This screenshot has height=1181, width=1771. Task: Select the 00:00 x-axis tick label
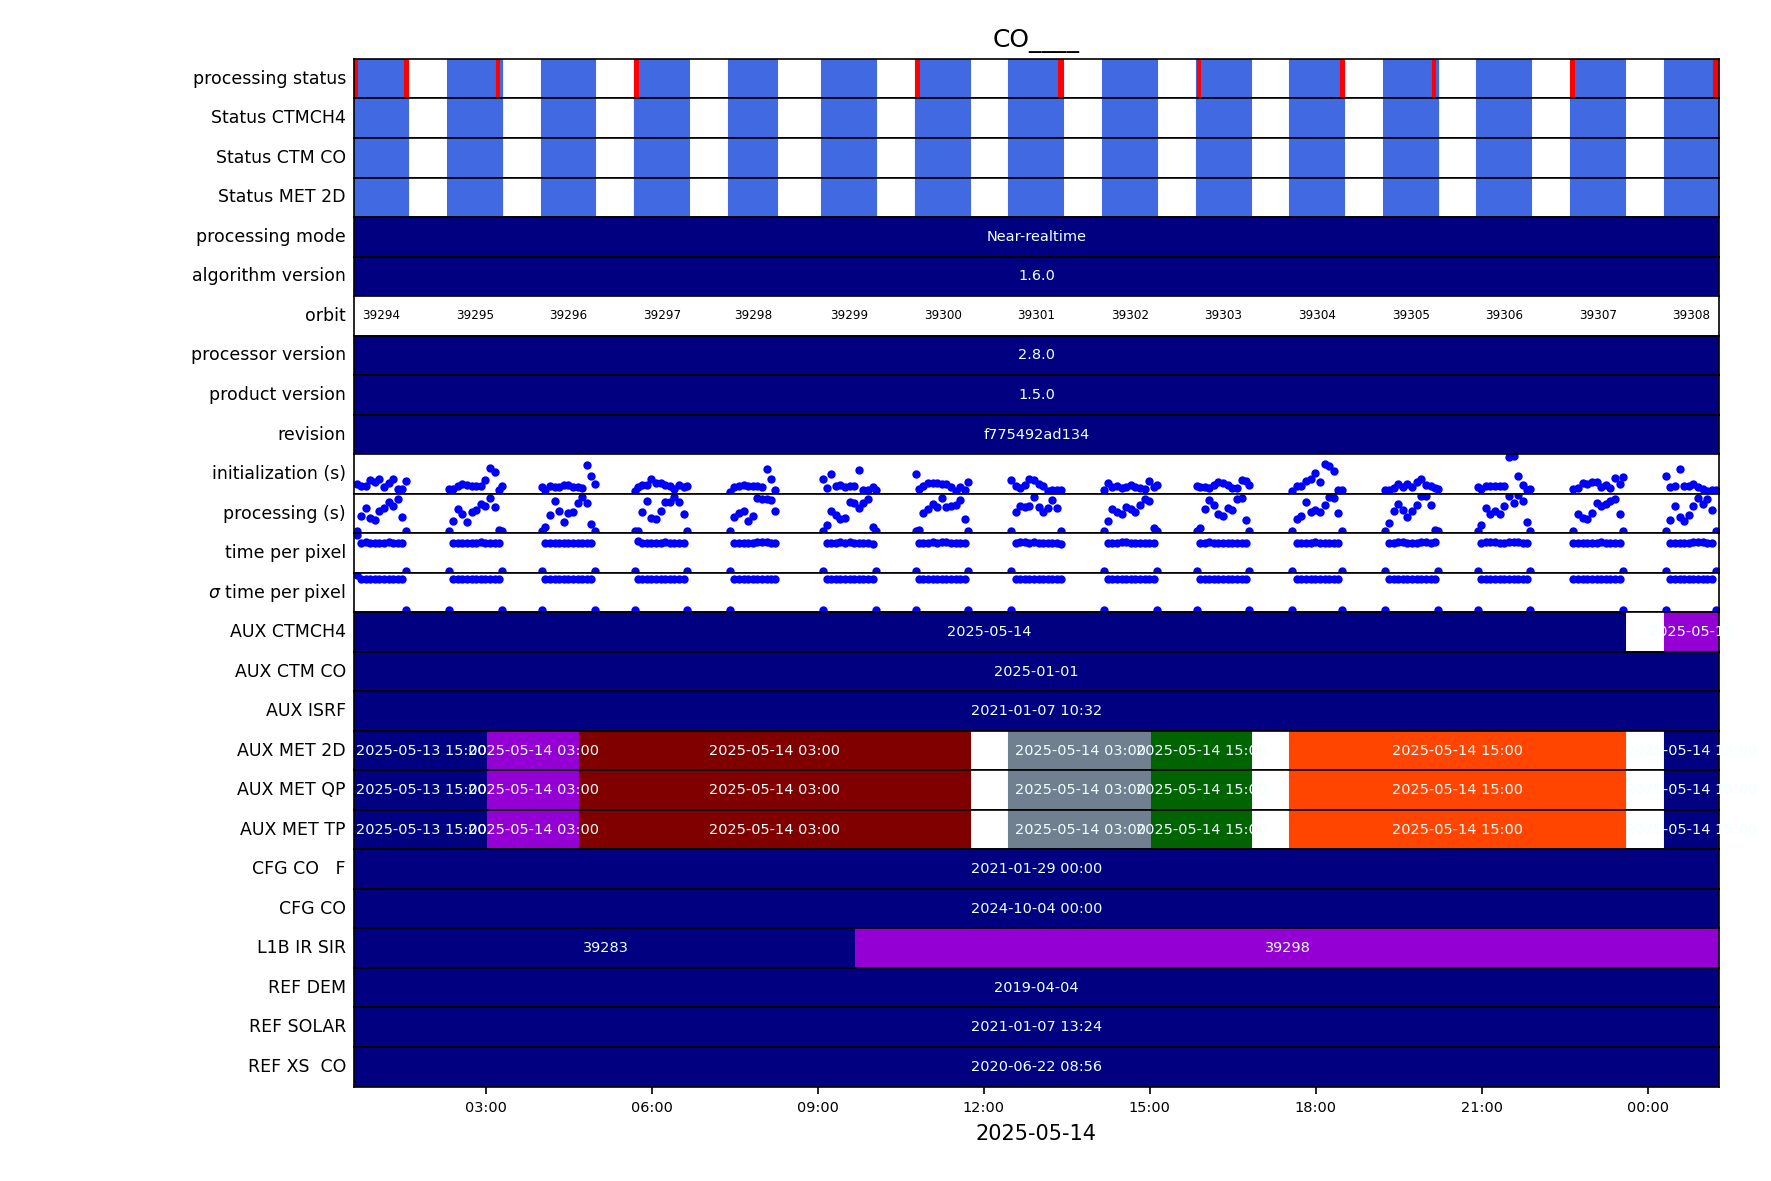tap(1647, 1107)
